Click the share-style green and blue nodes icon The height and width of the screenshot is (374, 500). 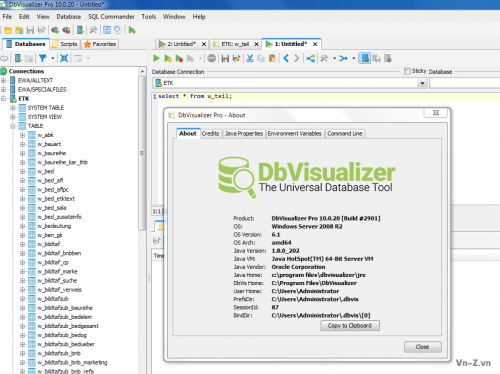311,58
